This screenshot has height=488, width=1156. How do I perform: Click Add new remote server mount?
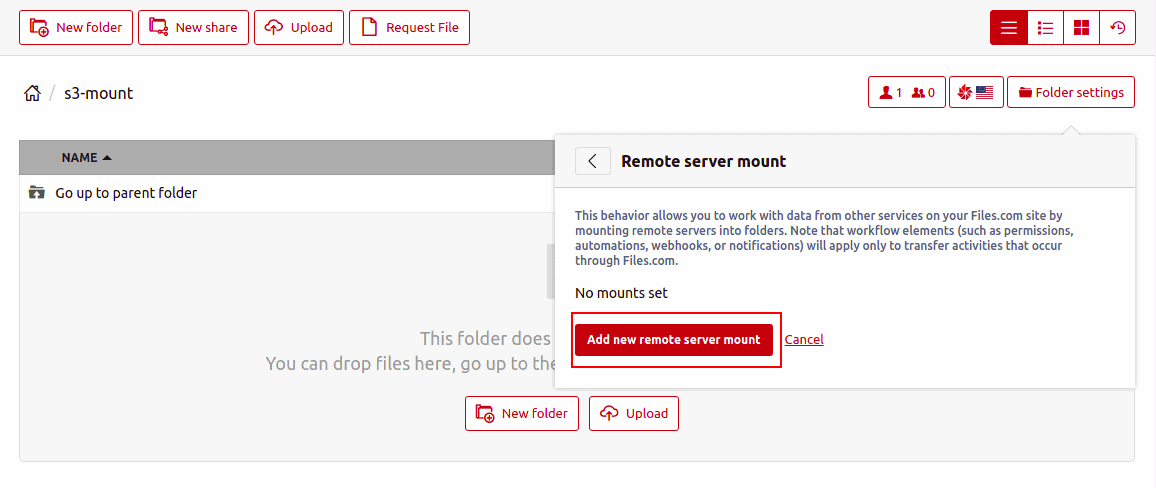tap(674, 340)
